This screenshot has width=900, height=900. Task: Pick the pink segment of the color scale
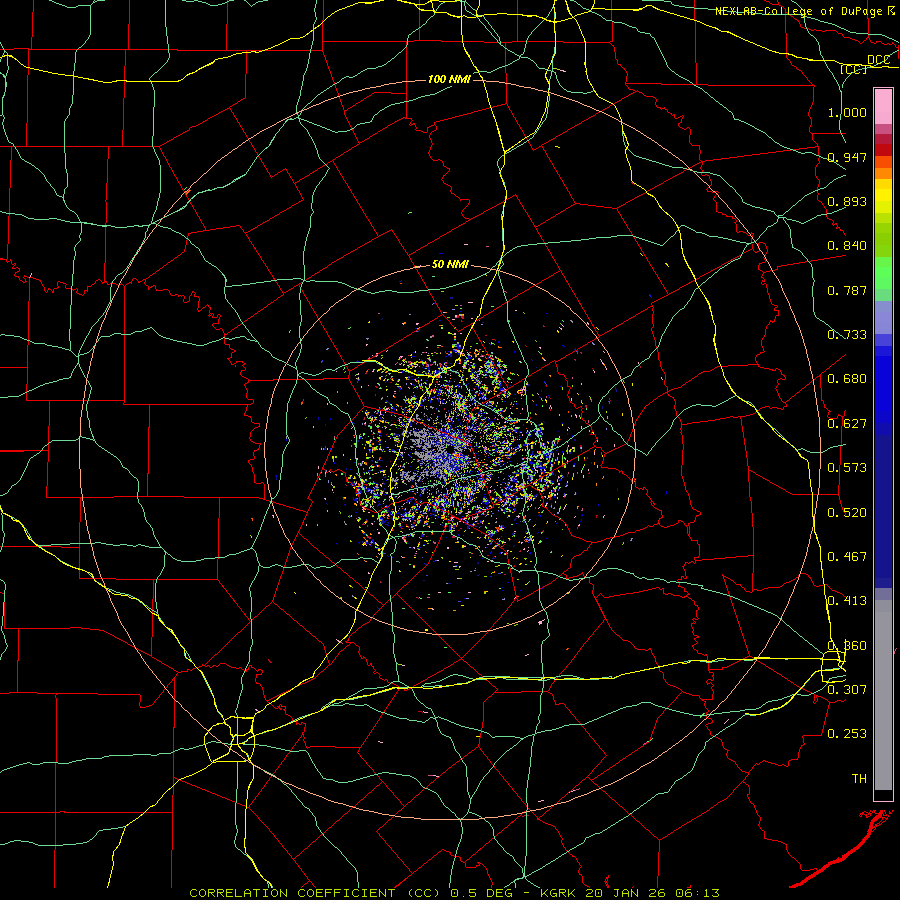[x=883, y=107]
